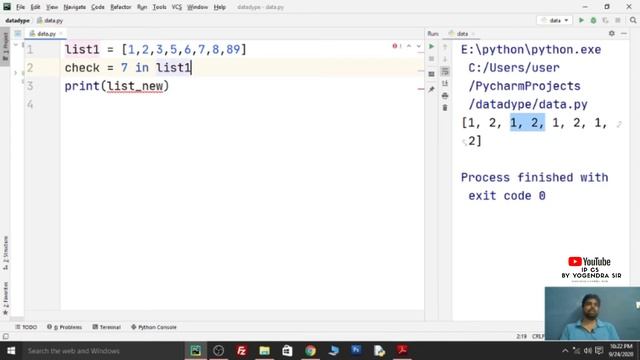Image resolution: width=640 pixels, height=360 pixels.
Task: Open the File menu
Action: click(x=20, y=7)
